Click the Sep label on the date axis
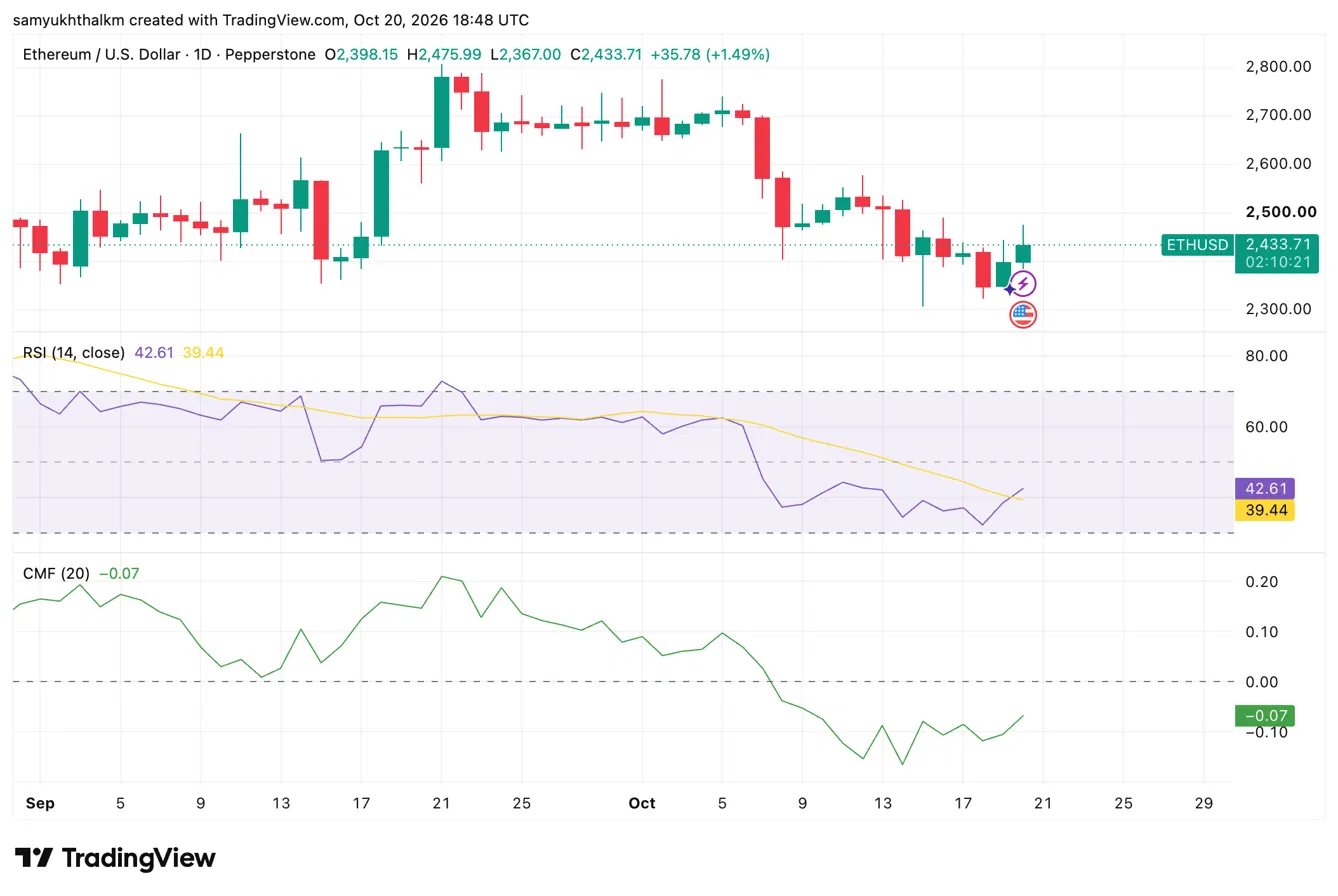1338x896 pixels. [41, 803]
